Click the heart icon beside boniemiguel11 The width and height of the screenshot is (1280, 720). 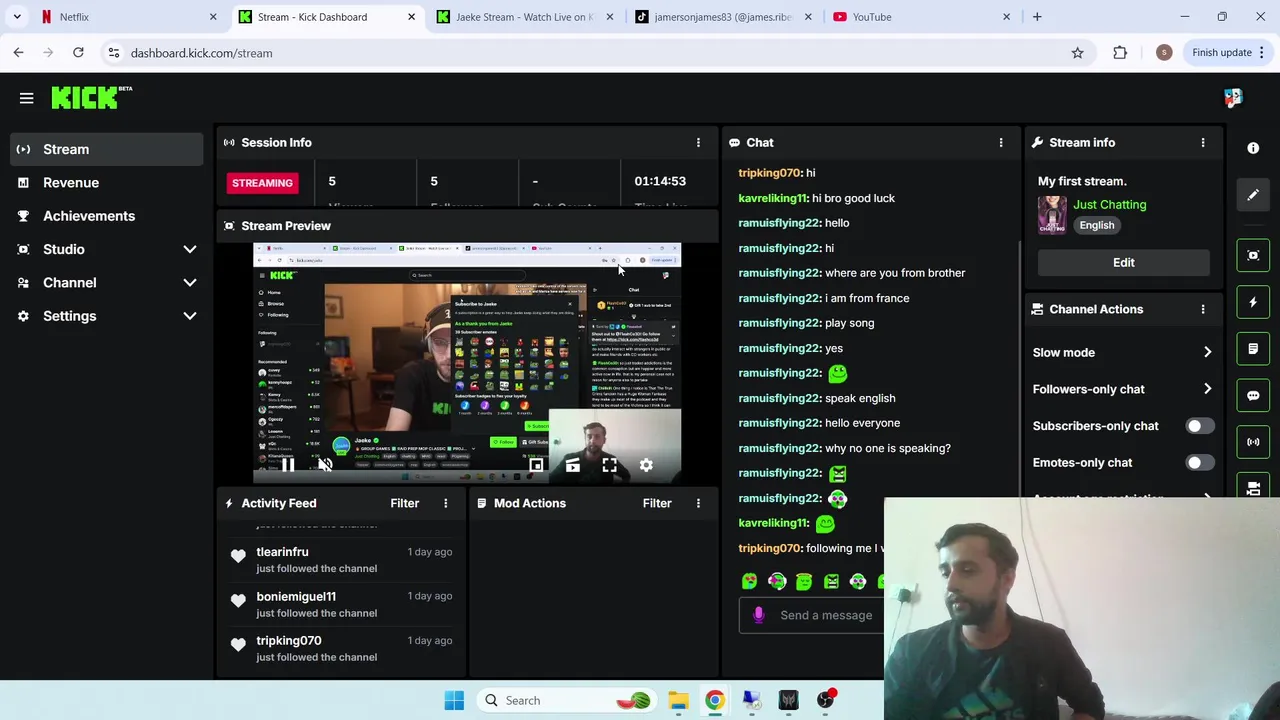238,601
